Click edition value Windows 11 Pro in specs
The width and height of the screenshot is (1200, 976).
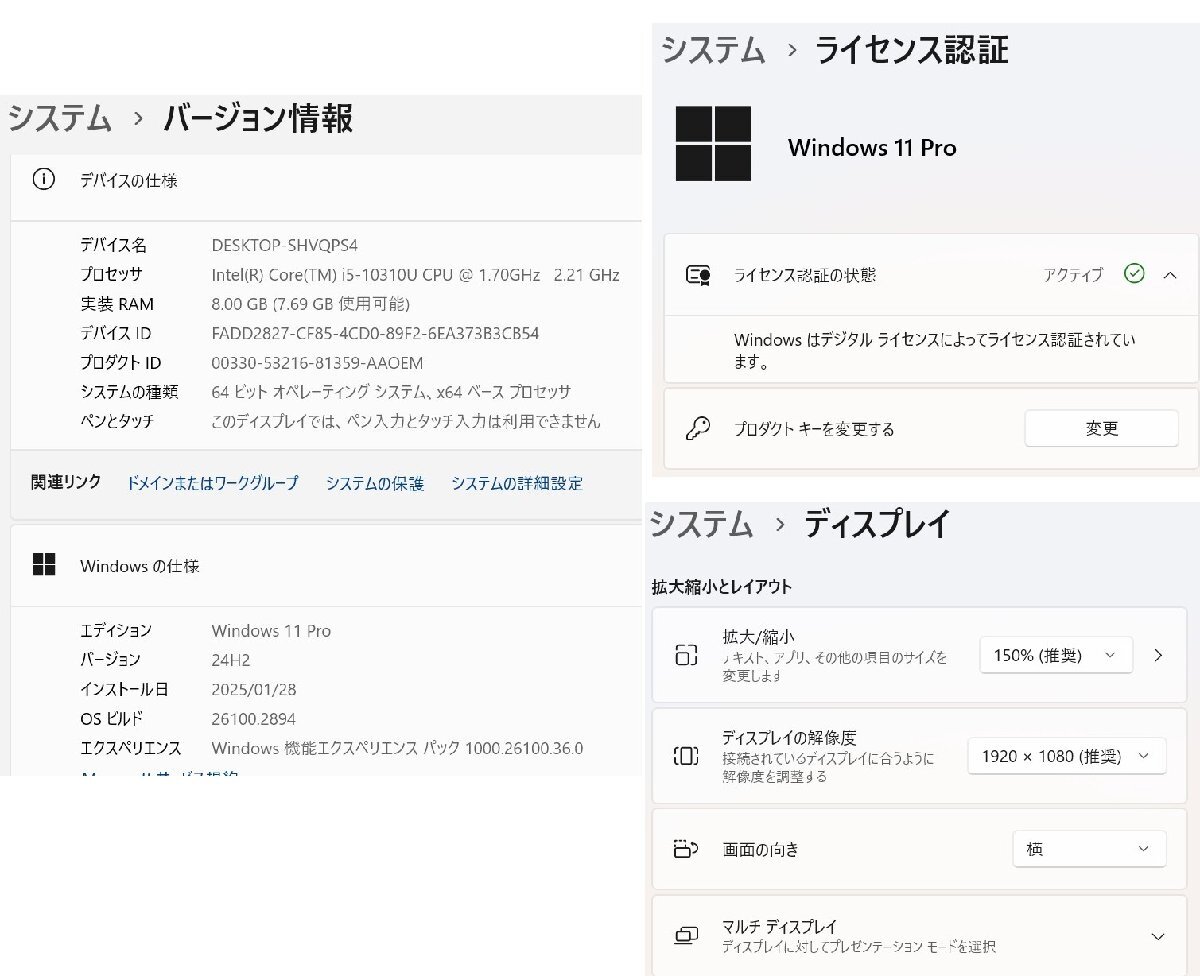(x=271, y=631)
